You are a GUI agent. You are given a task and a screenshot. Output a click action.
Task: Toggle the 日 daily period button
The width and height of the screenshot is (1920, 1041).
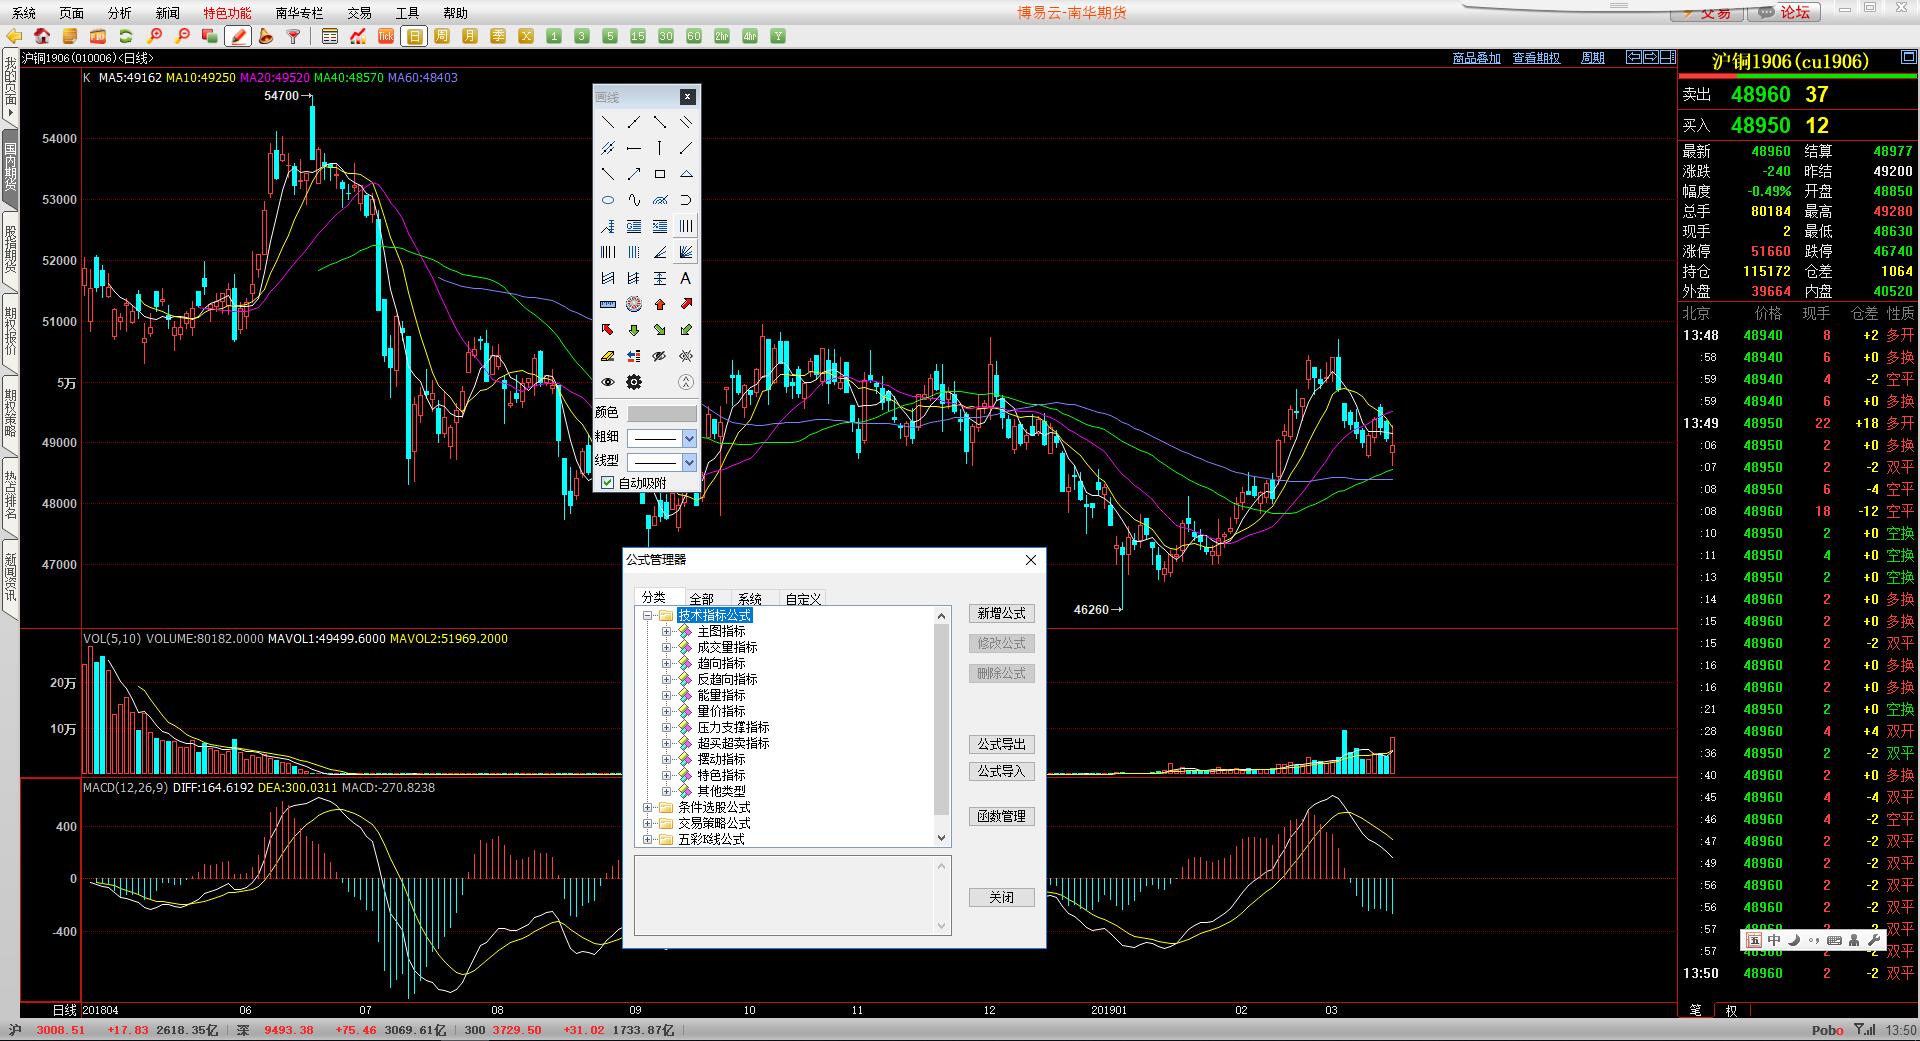click(414, 36)
